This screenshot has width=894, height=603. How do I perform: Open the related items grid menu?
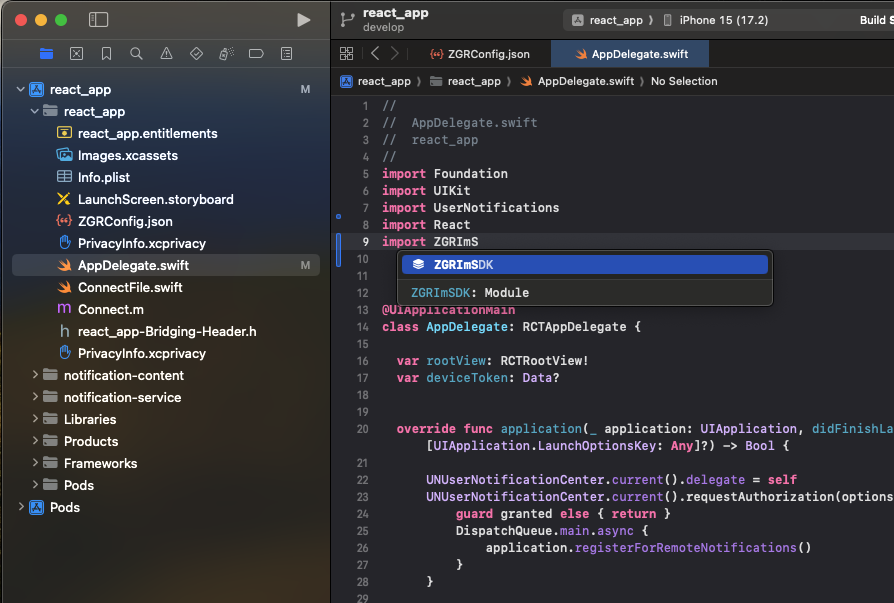[347, 54]
